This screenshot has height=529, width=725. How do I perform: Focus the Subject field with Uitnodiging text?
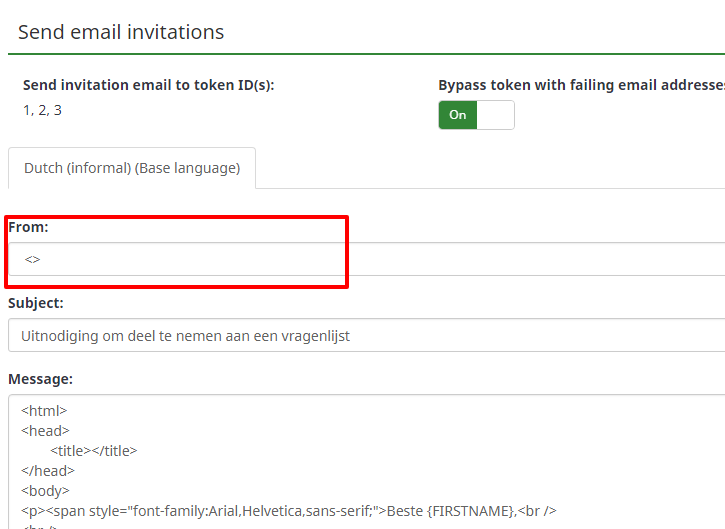[370, 336]
